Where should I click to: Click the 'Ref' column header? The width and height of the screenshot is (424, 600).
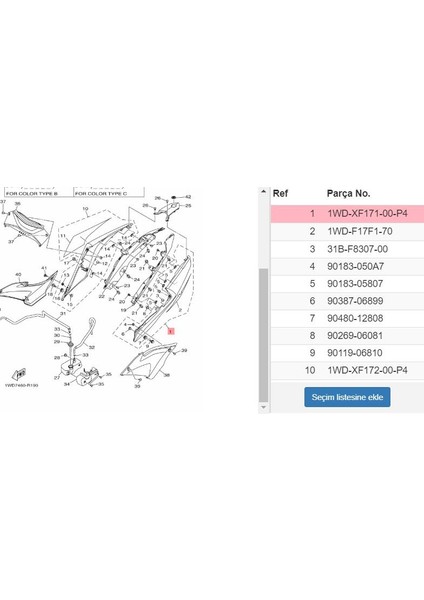coord(280,194)
